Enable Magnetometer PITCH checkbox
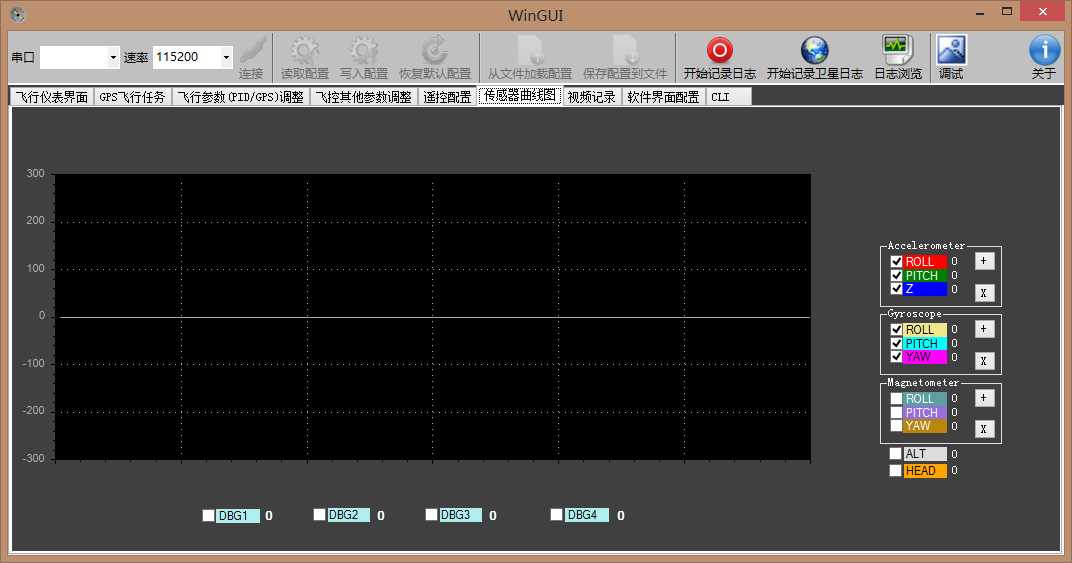 (896, 412)
